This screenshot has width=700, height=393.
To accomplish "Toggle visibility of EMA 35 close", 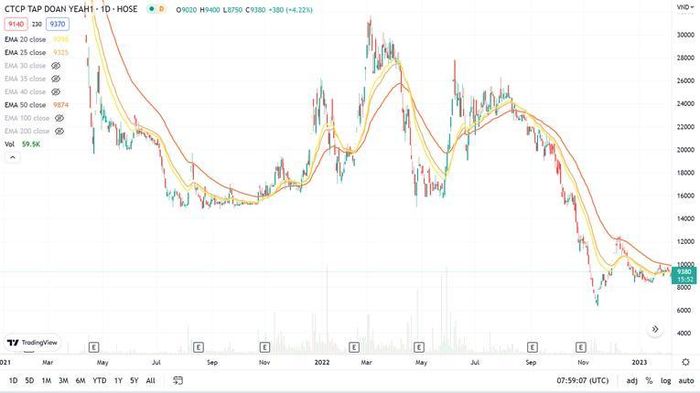I will click(55, 79).
